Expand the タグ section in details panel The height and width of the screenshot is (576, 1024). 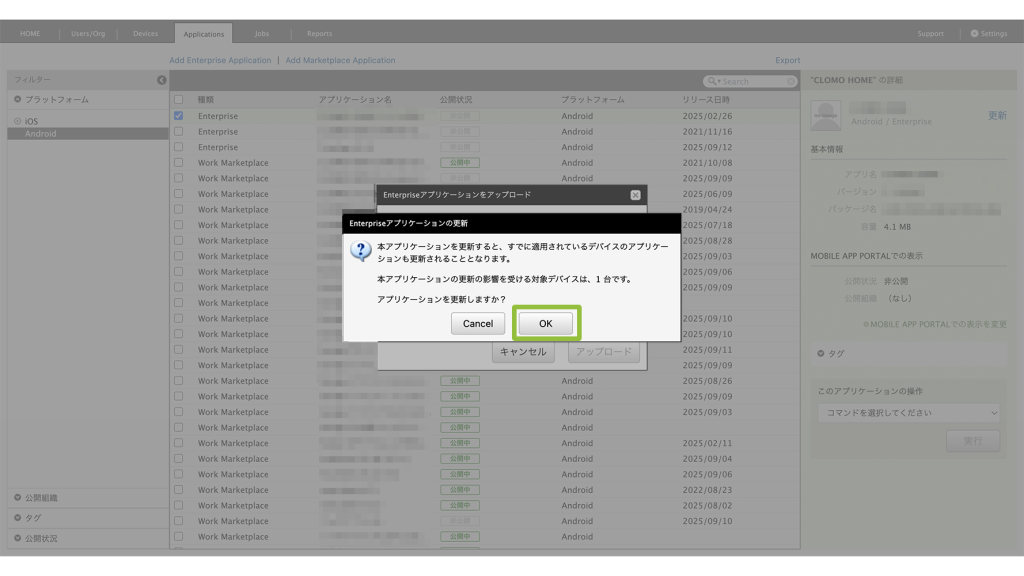click(x=821, y=353)
